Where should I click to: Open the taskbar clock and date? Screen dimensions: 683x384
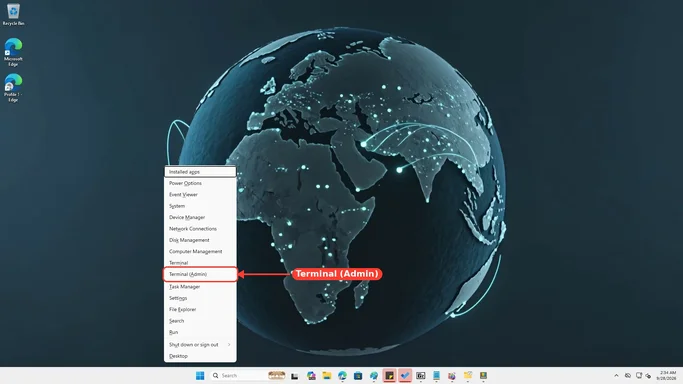pyautogui.click(x=666, y=375)
